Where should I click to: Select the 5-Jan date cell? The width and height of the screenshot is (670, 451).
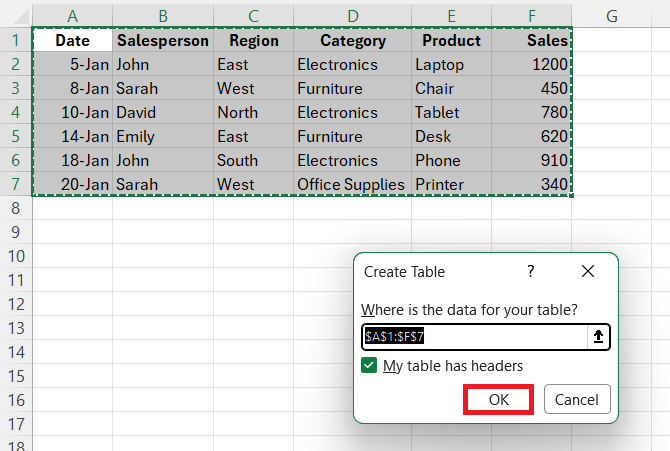[x=72, y=64]
